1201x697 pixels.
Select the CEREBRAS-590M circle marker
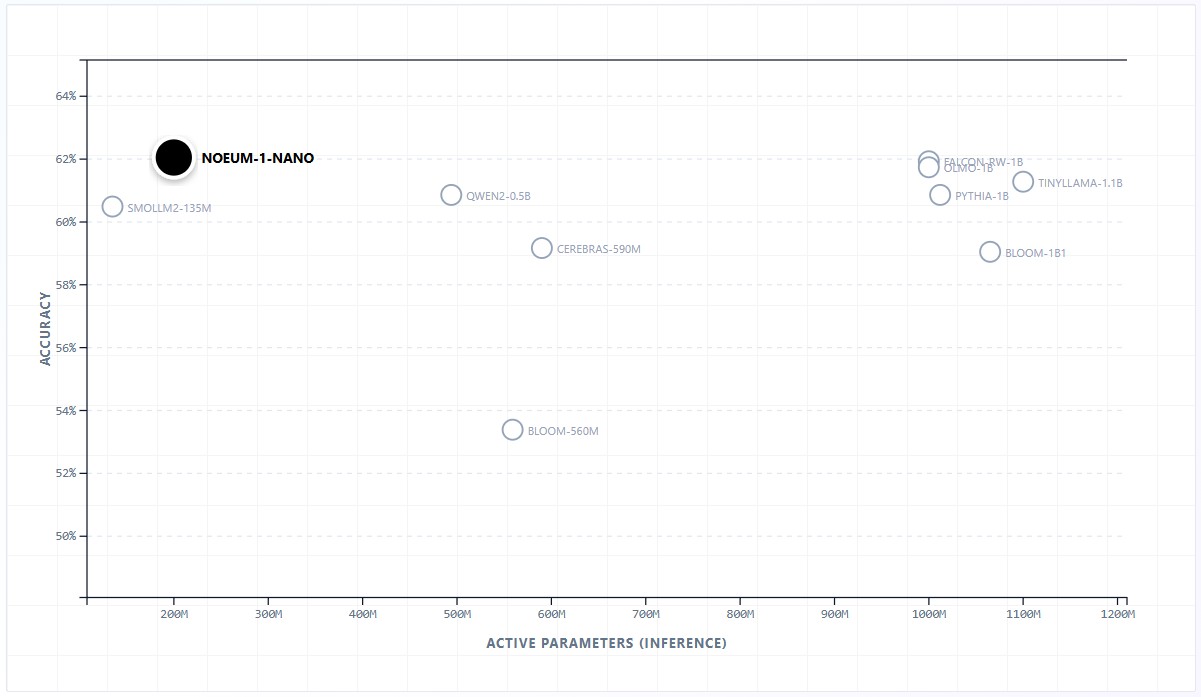542,248
